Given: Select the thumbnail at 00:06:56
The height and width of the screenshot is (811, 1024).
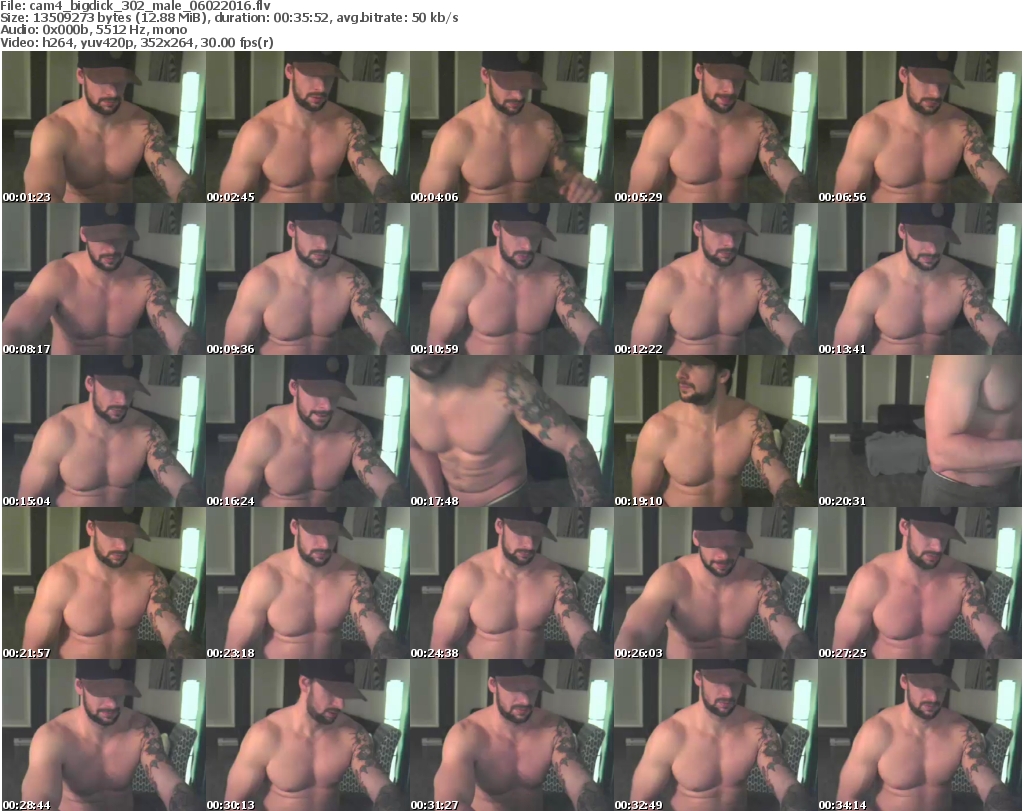Looking at the screenshot, I should (920, 127).
